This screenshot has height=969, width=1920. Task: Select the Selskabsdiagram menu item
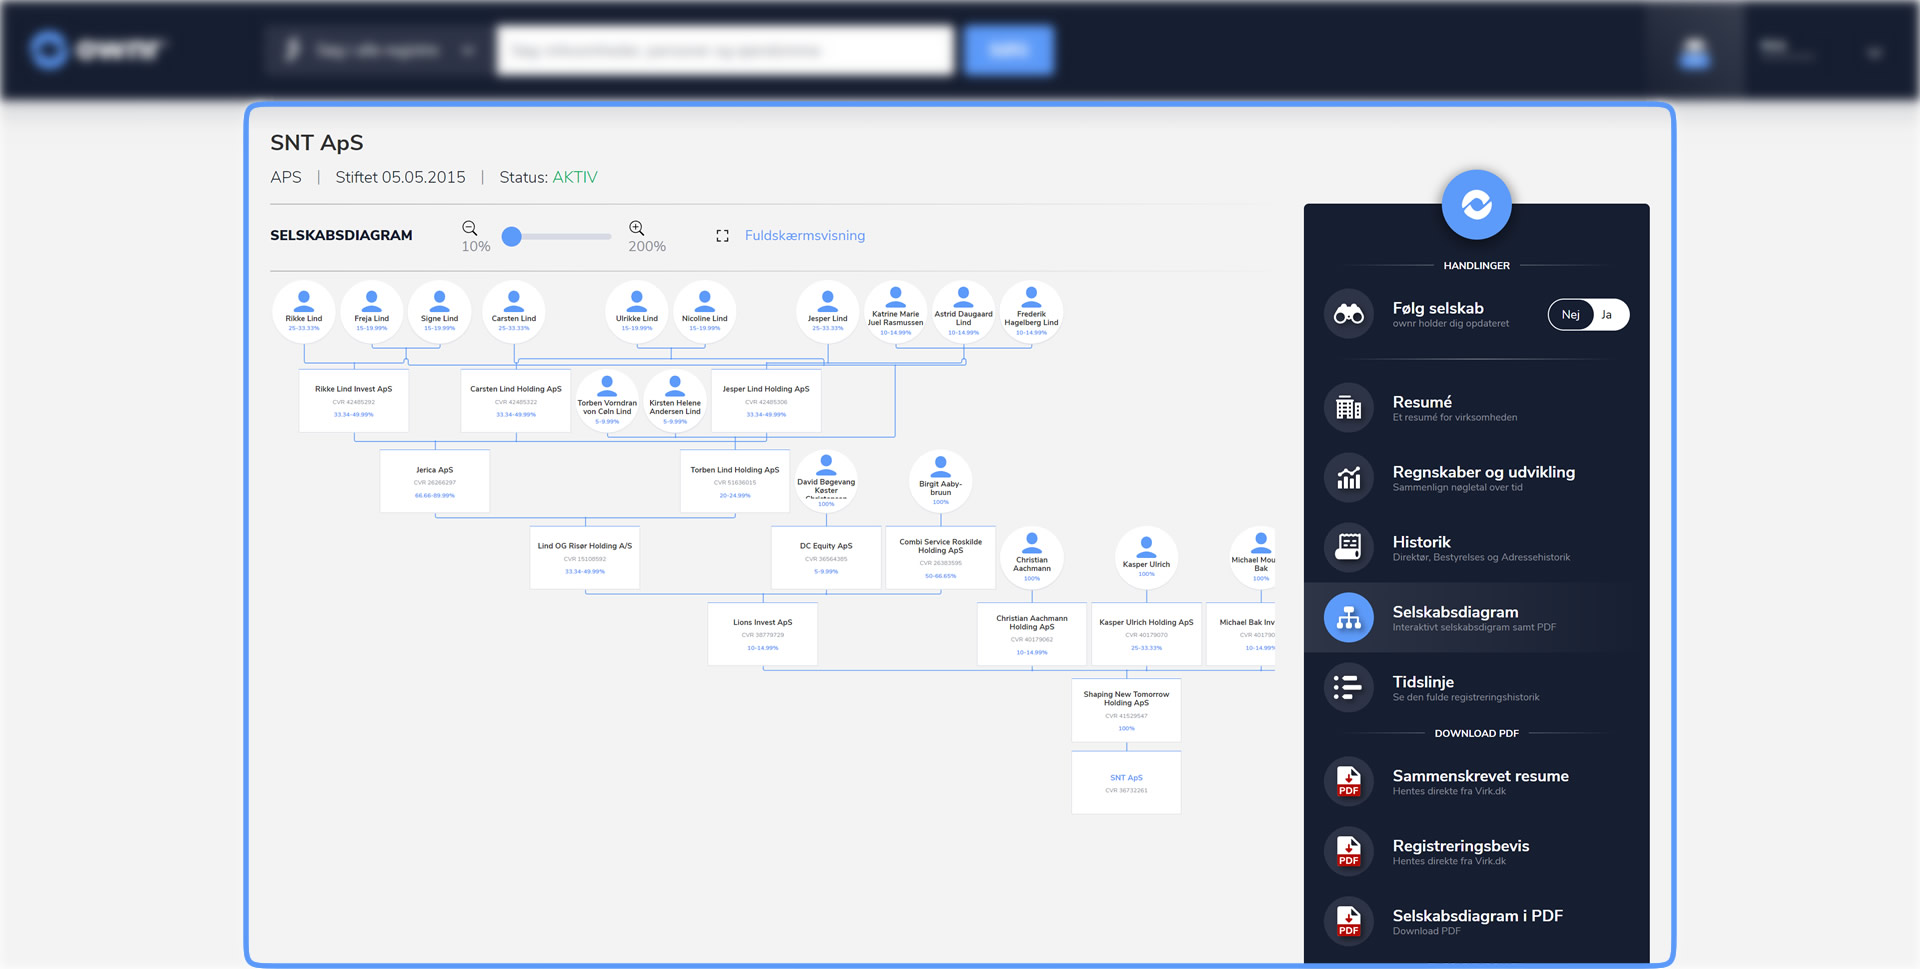pos(1476,618)
